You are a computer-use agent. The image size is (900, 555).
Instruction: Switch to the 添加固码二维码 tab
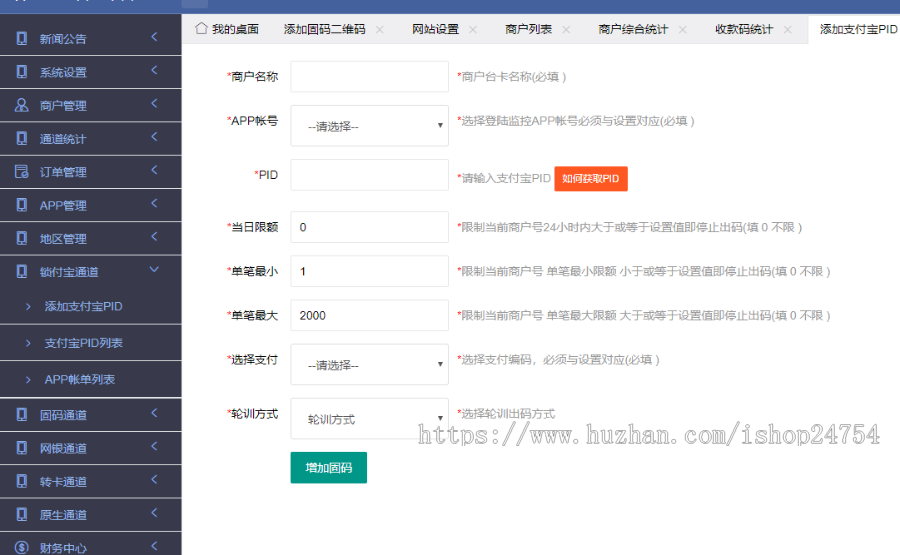tap(324, 29)
